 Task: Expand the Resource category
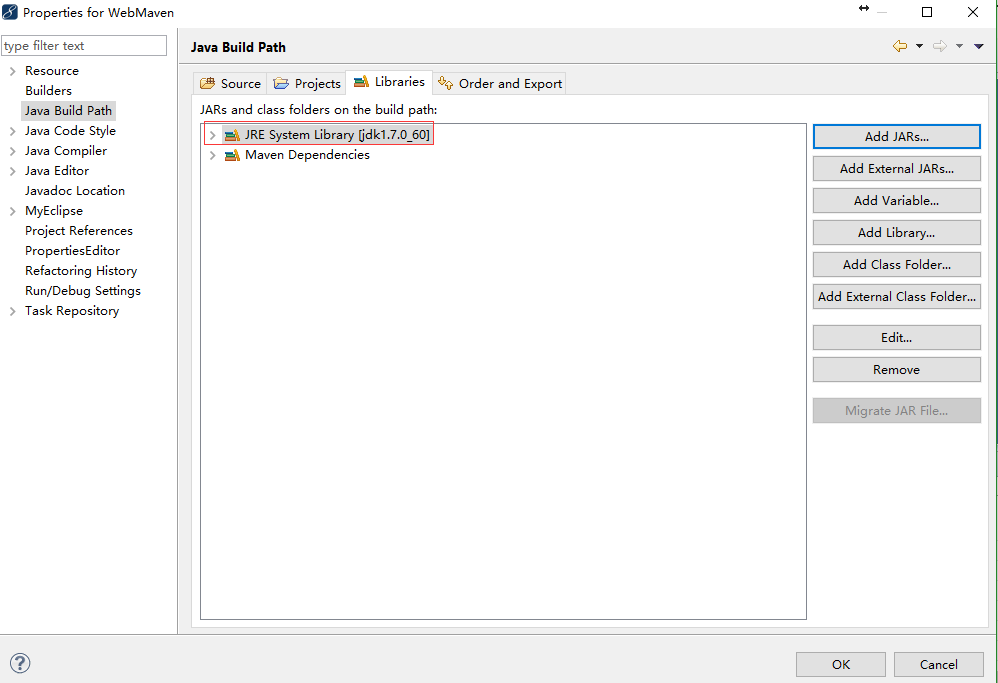click(13, 71)
